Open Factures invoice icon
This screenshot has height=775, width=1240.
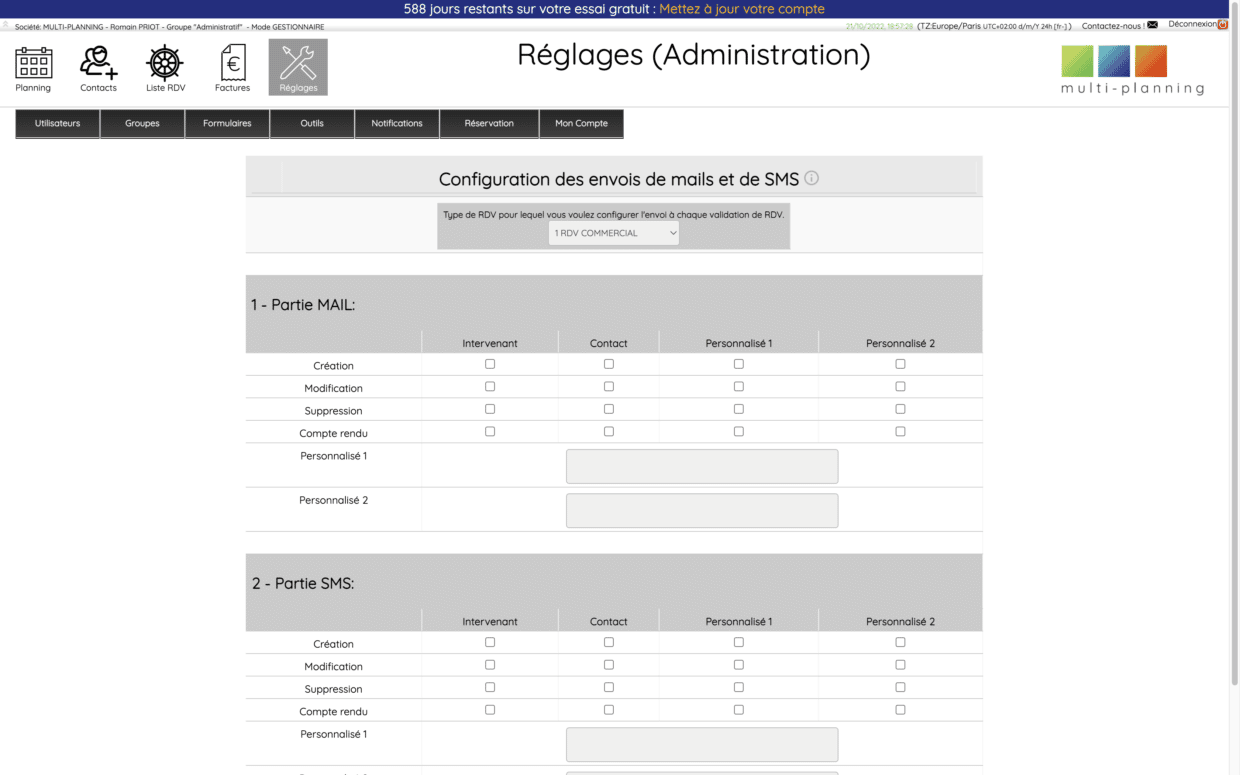[232, 64]
